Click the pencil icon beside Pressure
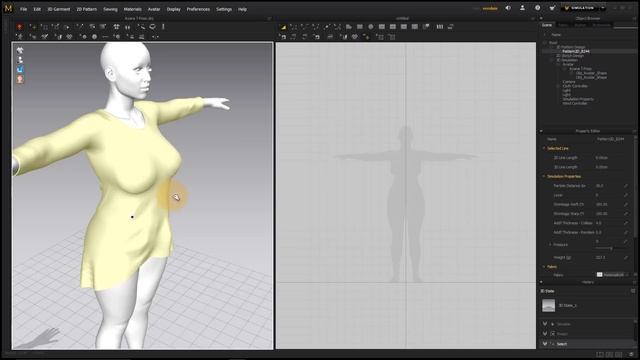 tap(626, 242)
